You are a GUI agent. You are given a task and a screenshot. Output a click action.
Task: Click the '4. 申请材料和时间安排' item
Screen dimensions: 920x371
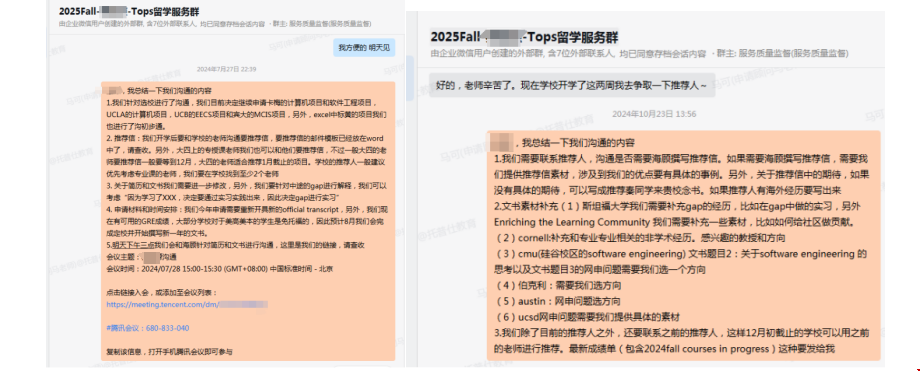click(246, 221)
